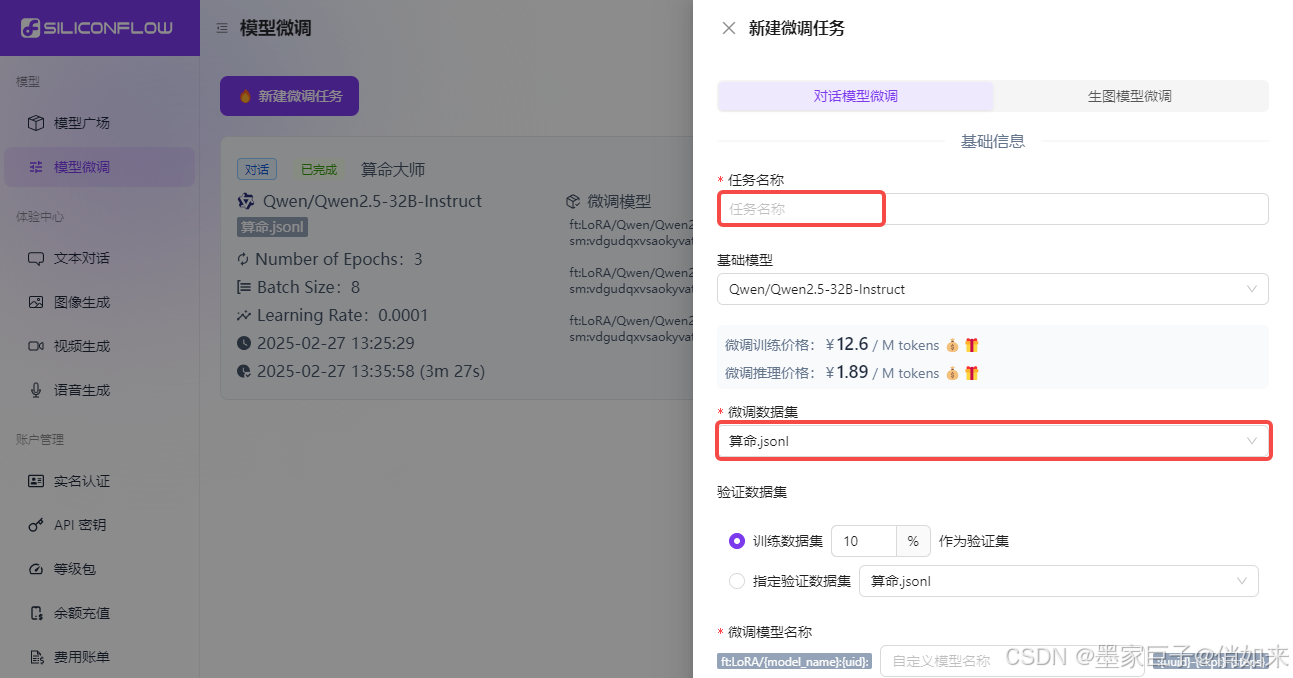Image resolution: width=1293 pixels, height=678 pixels.
Task: Click the recharge icon of 余额充值
Action: (36, 613)
